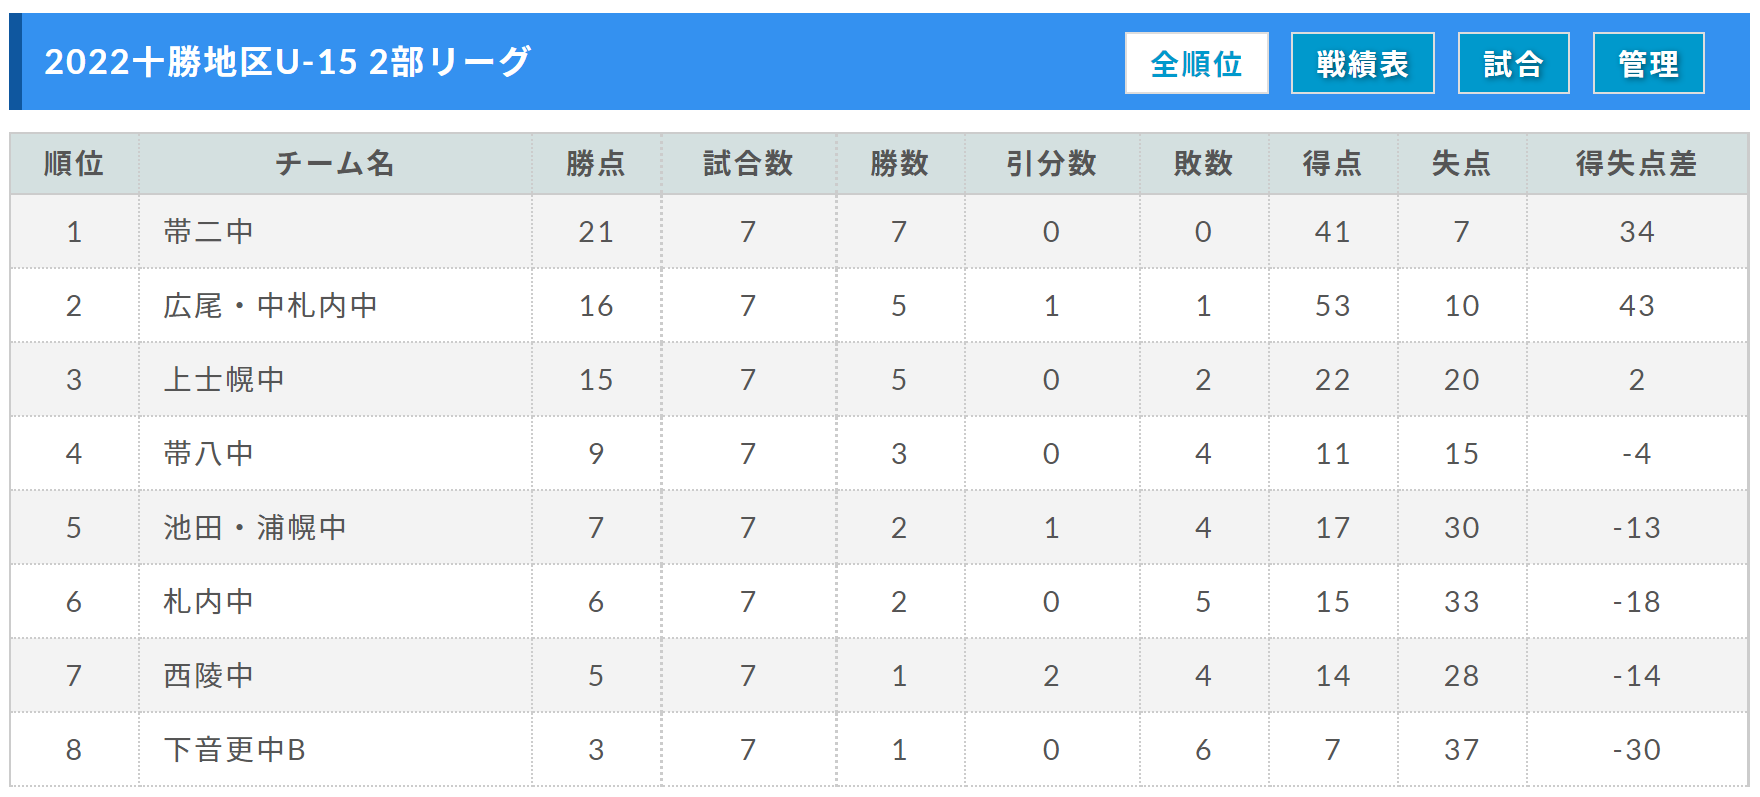Click the 勝点 column header
1760x797 pixels.
click(x=596, y=163)
